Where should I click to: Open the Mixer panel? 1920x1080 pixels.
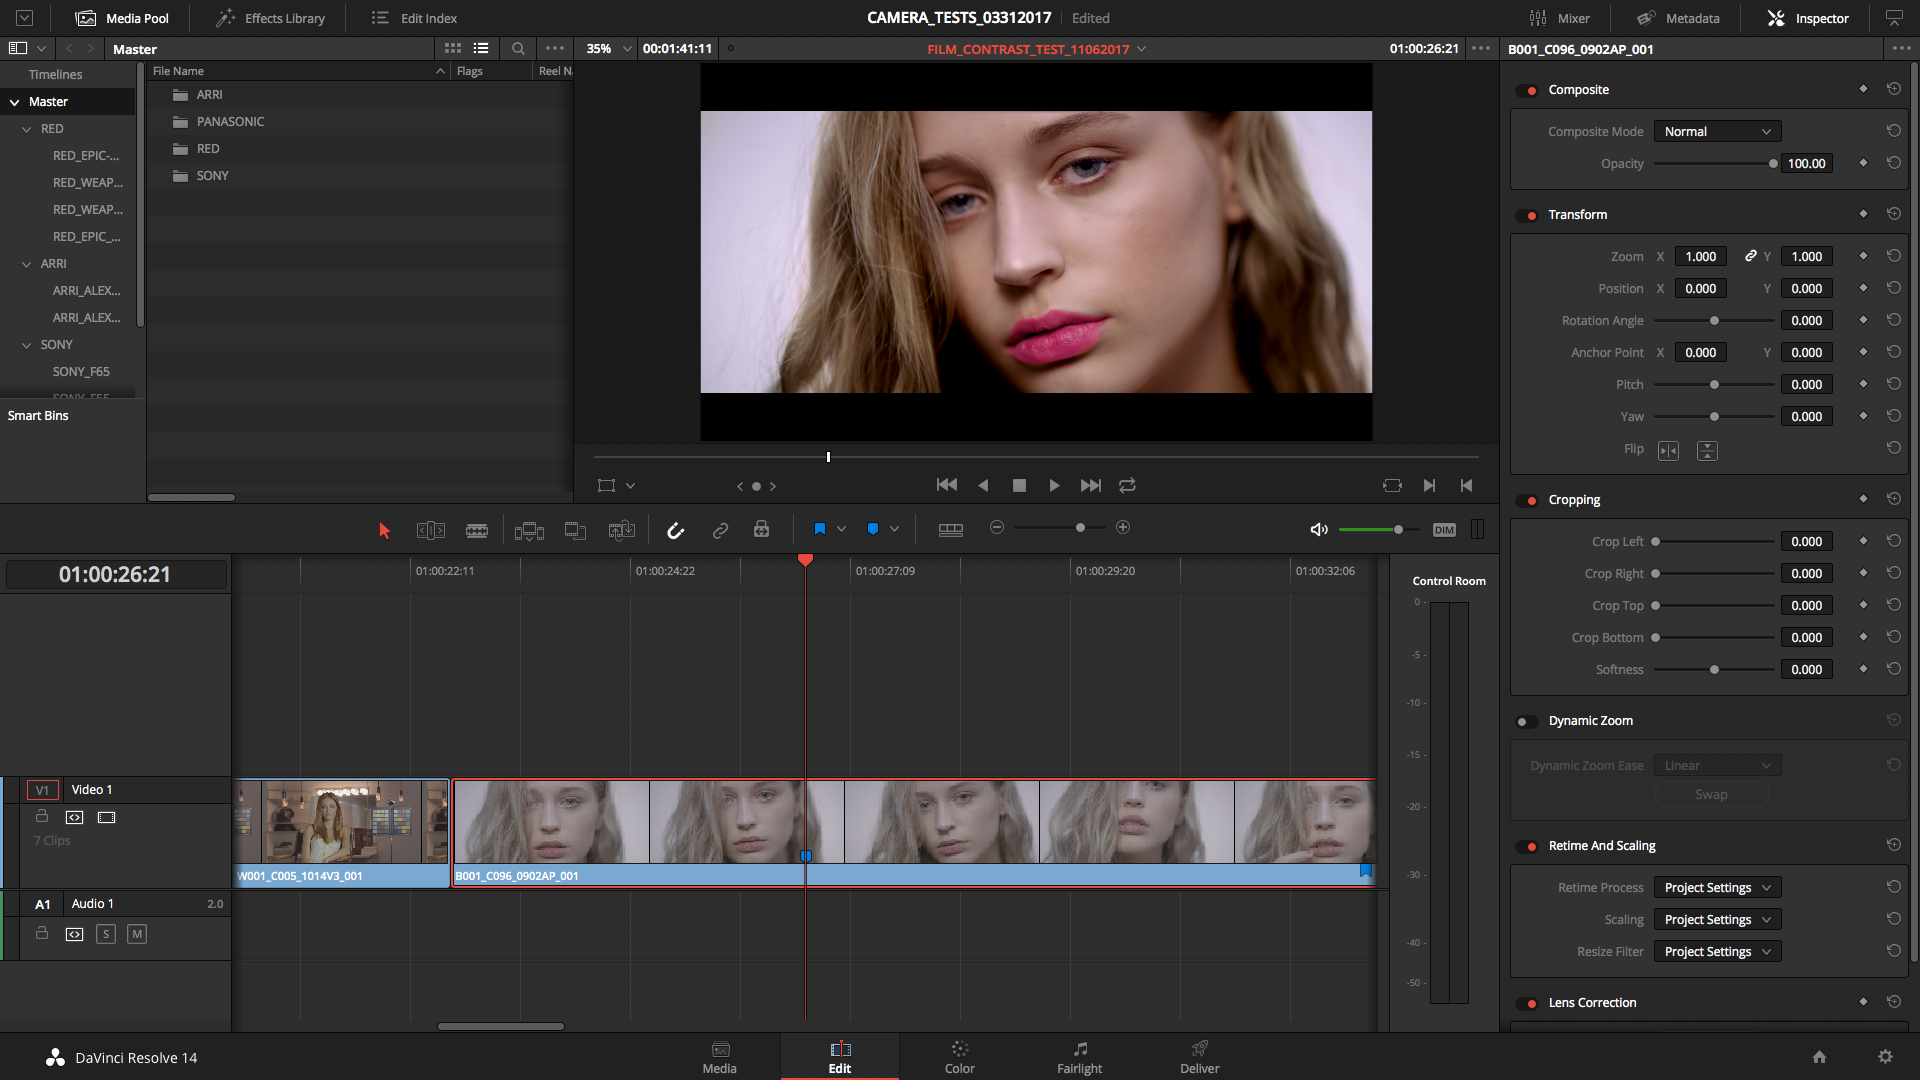point(1559,18)
